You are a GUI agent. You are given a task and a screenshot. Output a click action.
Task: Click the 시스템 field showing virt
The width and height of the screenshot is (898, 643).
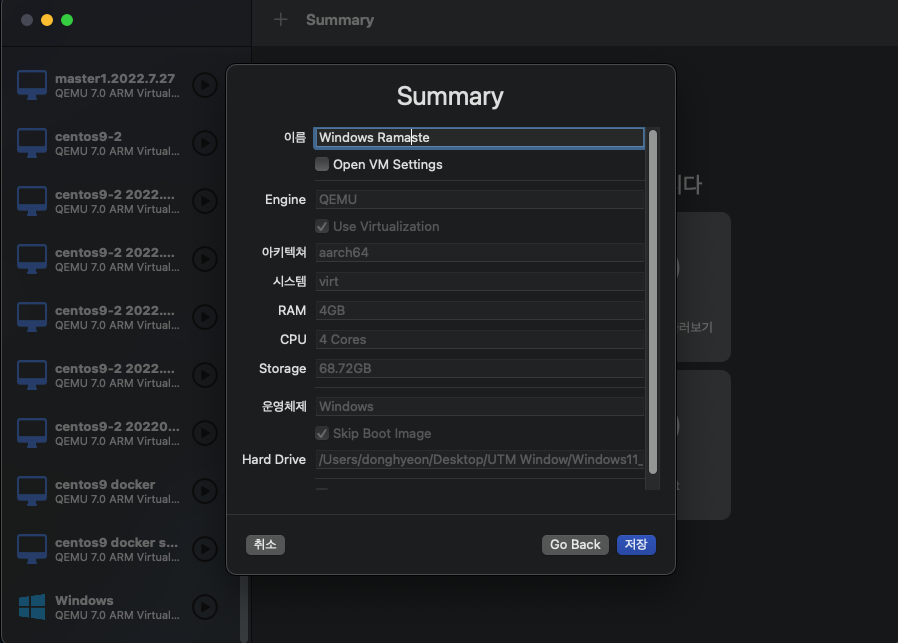[x=479, y=282]
